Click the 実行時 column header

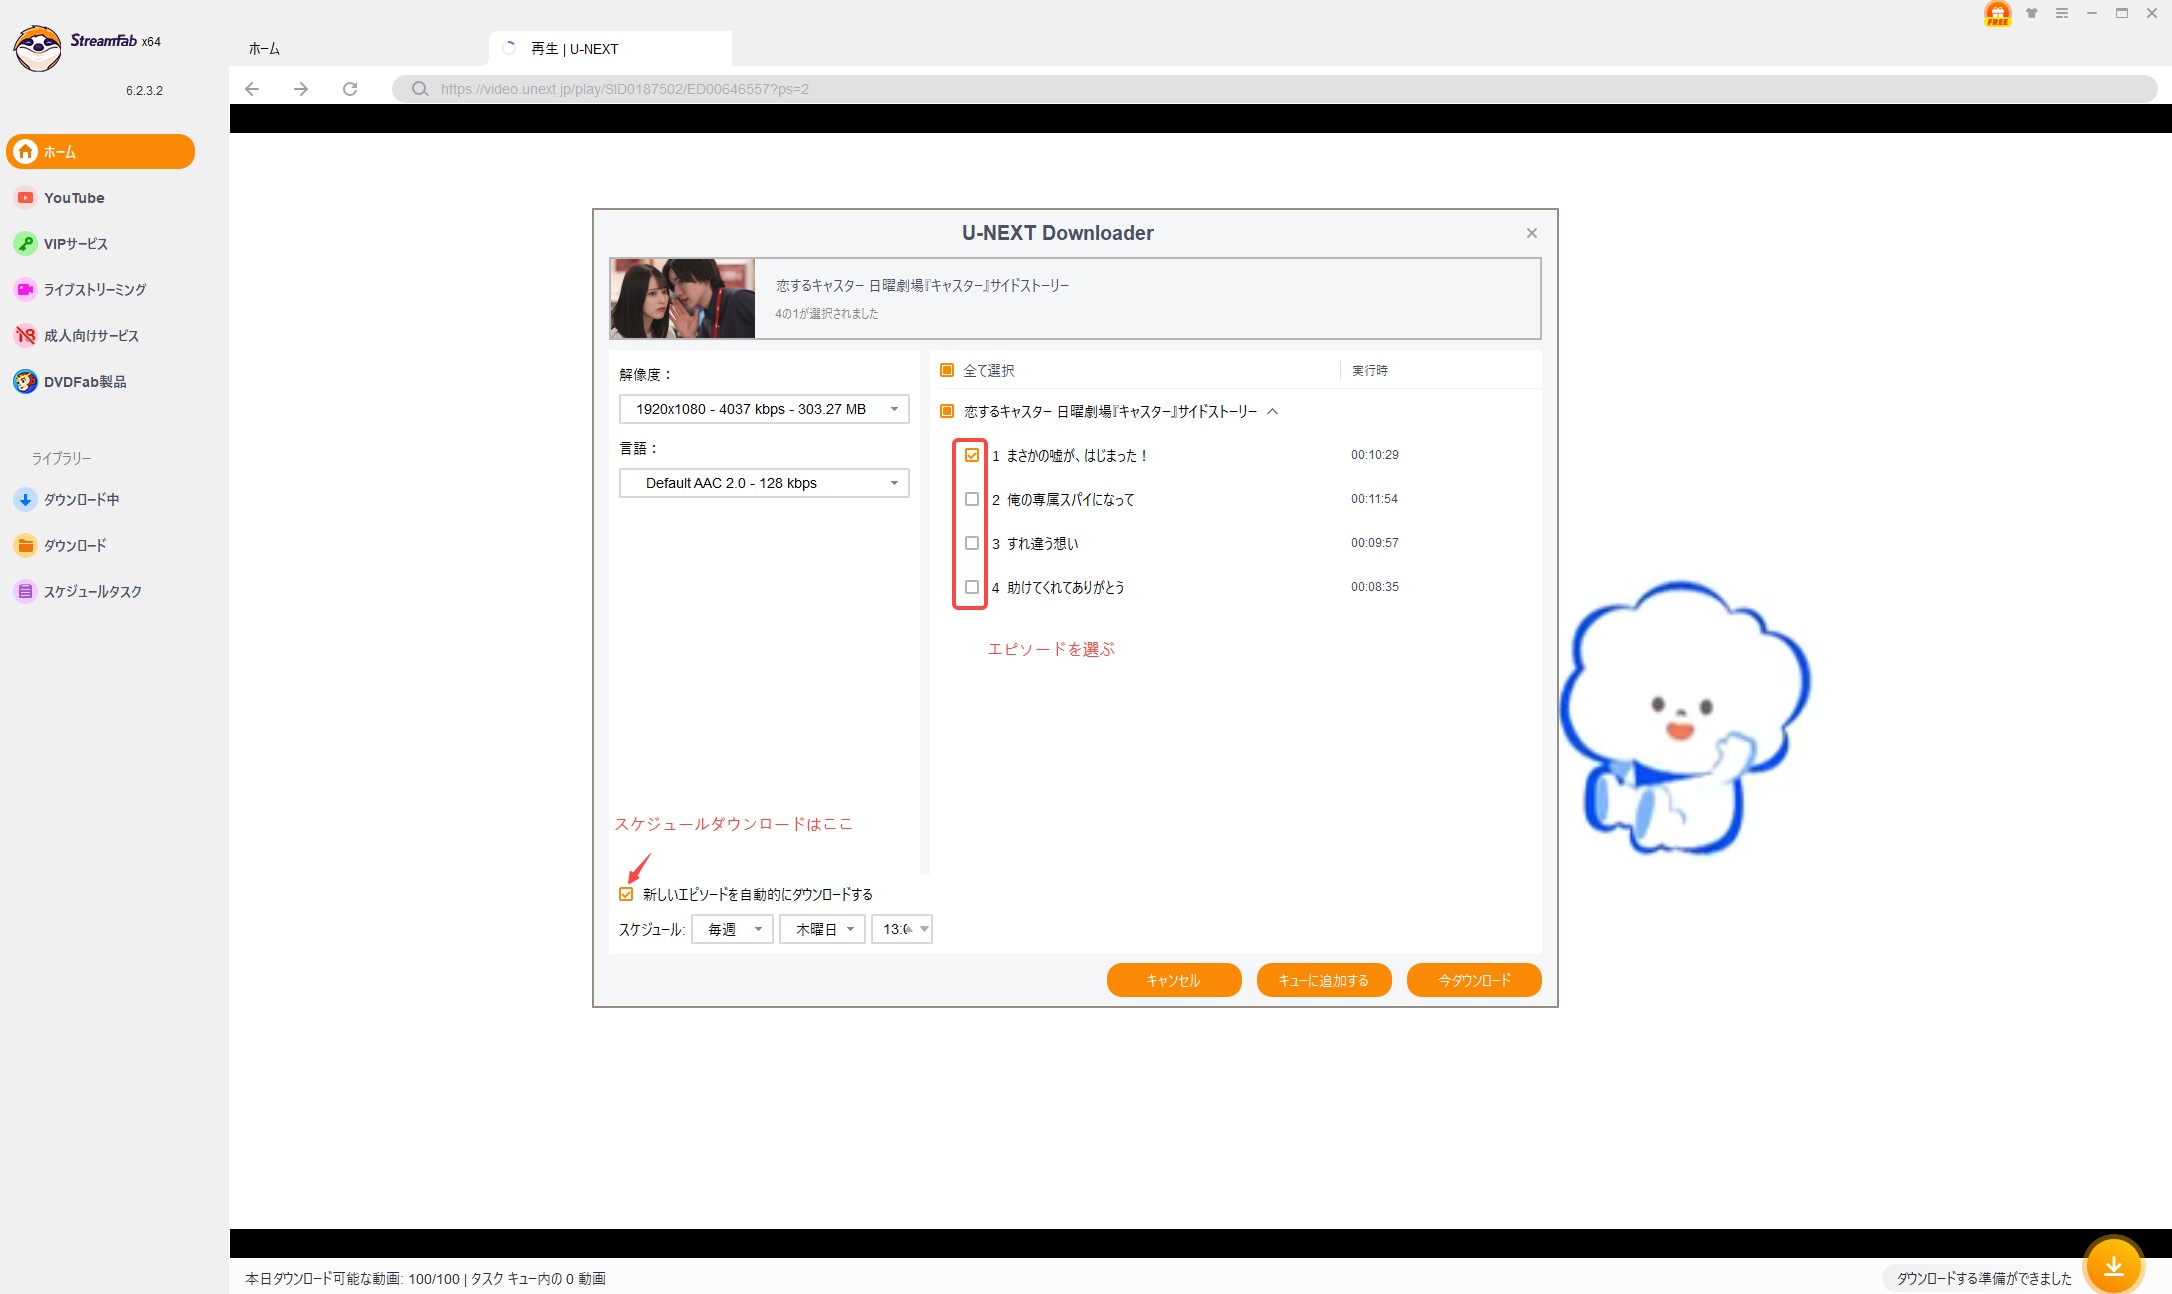coord(1370,370)
